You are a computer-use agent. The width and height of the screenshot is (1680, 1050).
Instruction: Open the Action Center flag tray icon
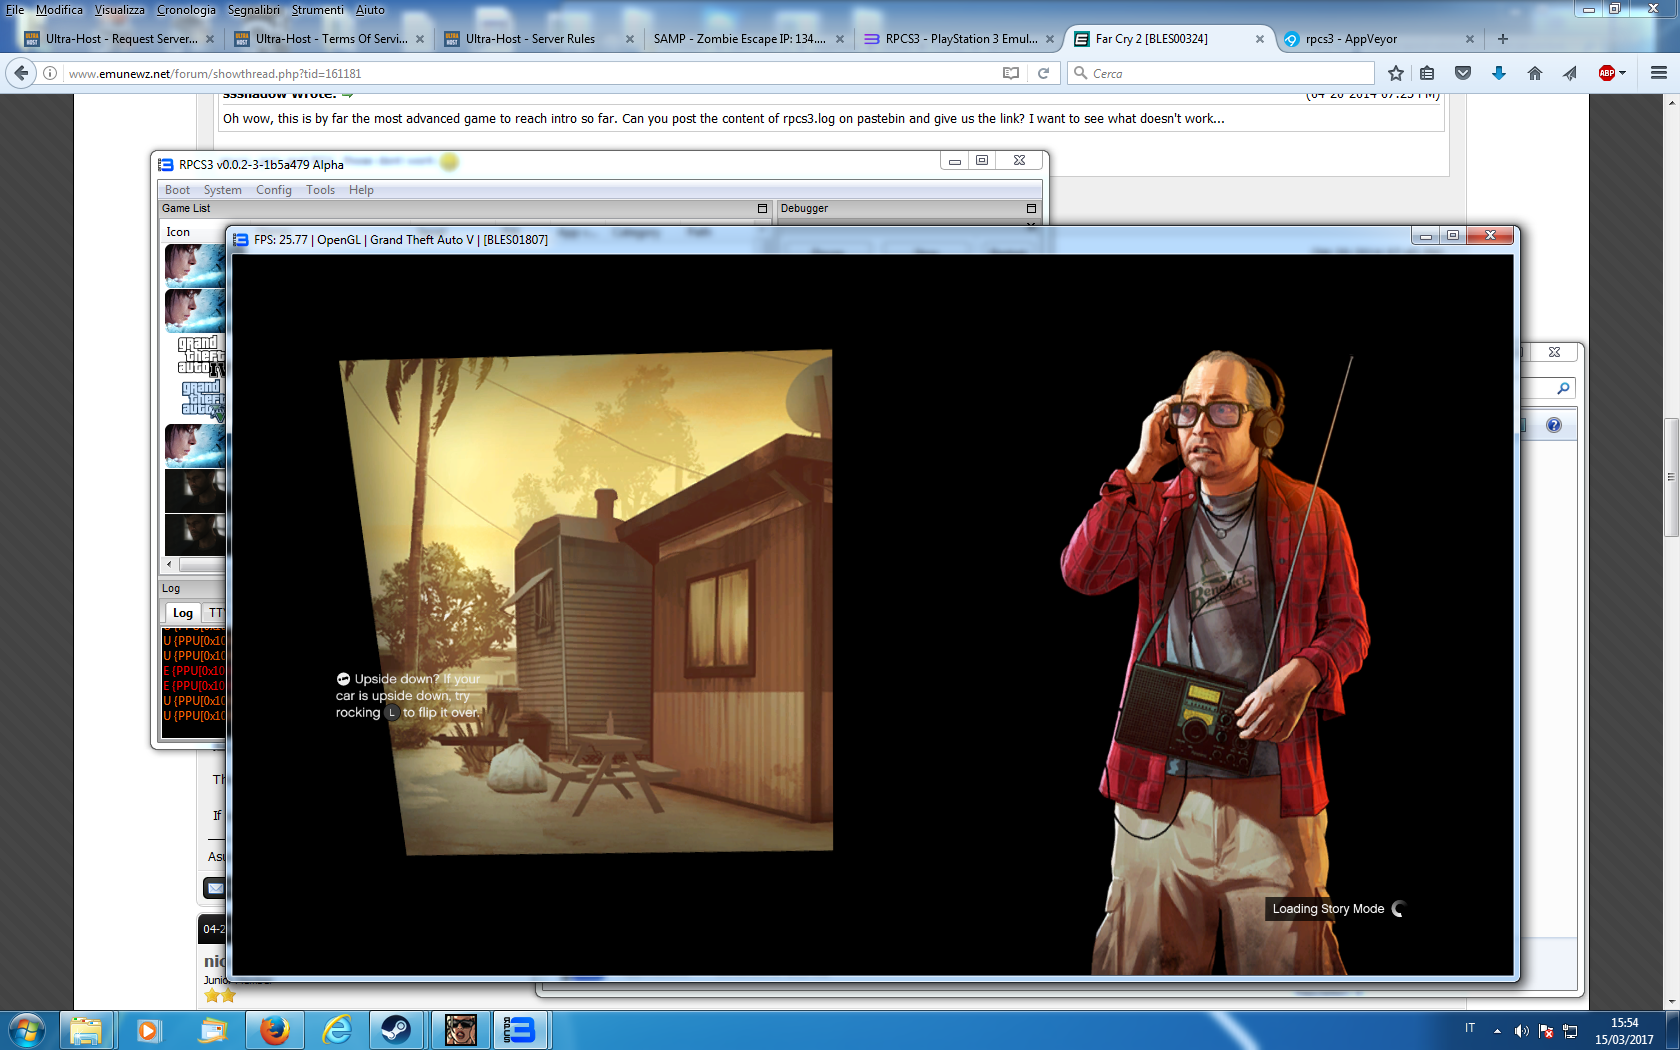coord(1546,1031)
